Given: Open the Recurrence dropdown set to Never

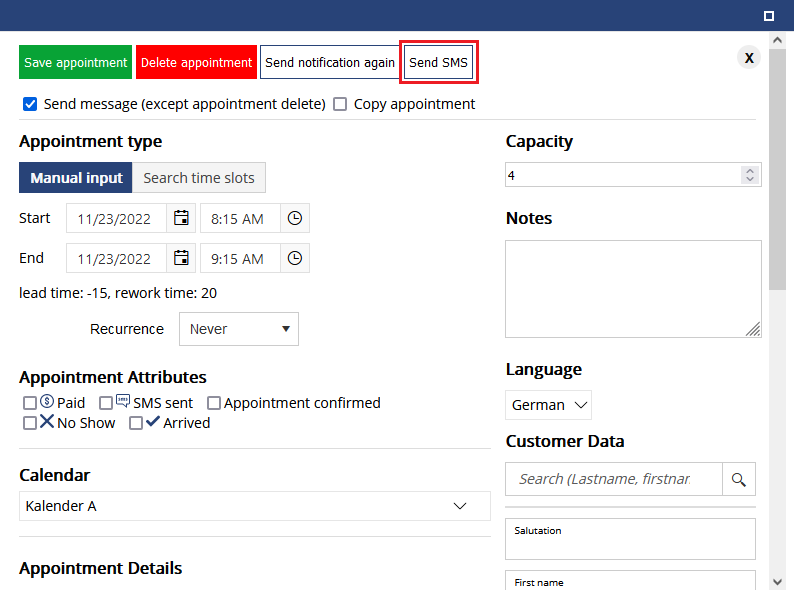Looking at the screenshot, I should click(x=239, y=329).
